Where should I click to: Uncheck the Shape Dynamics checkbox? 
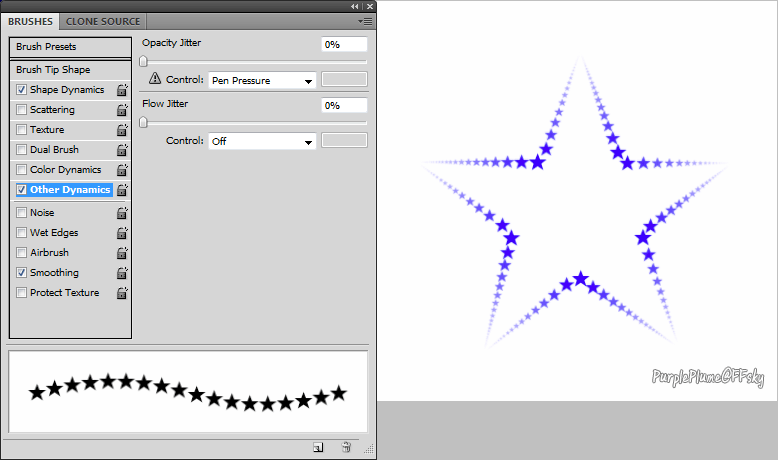pos(21,90)
